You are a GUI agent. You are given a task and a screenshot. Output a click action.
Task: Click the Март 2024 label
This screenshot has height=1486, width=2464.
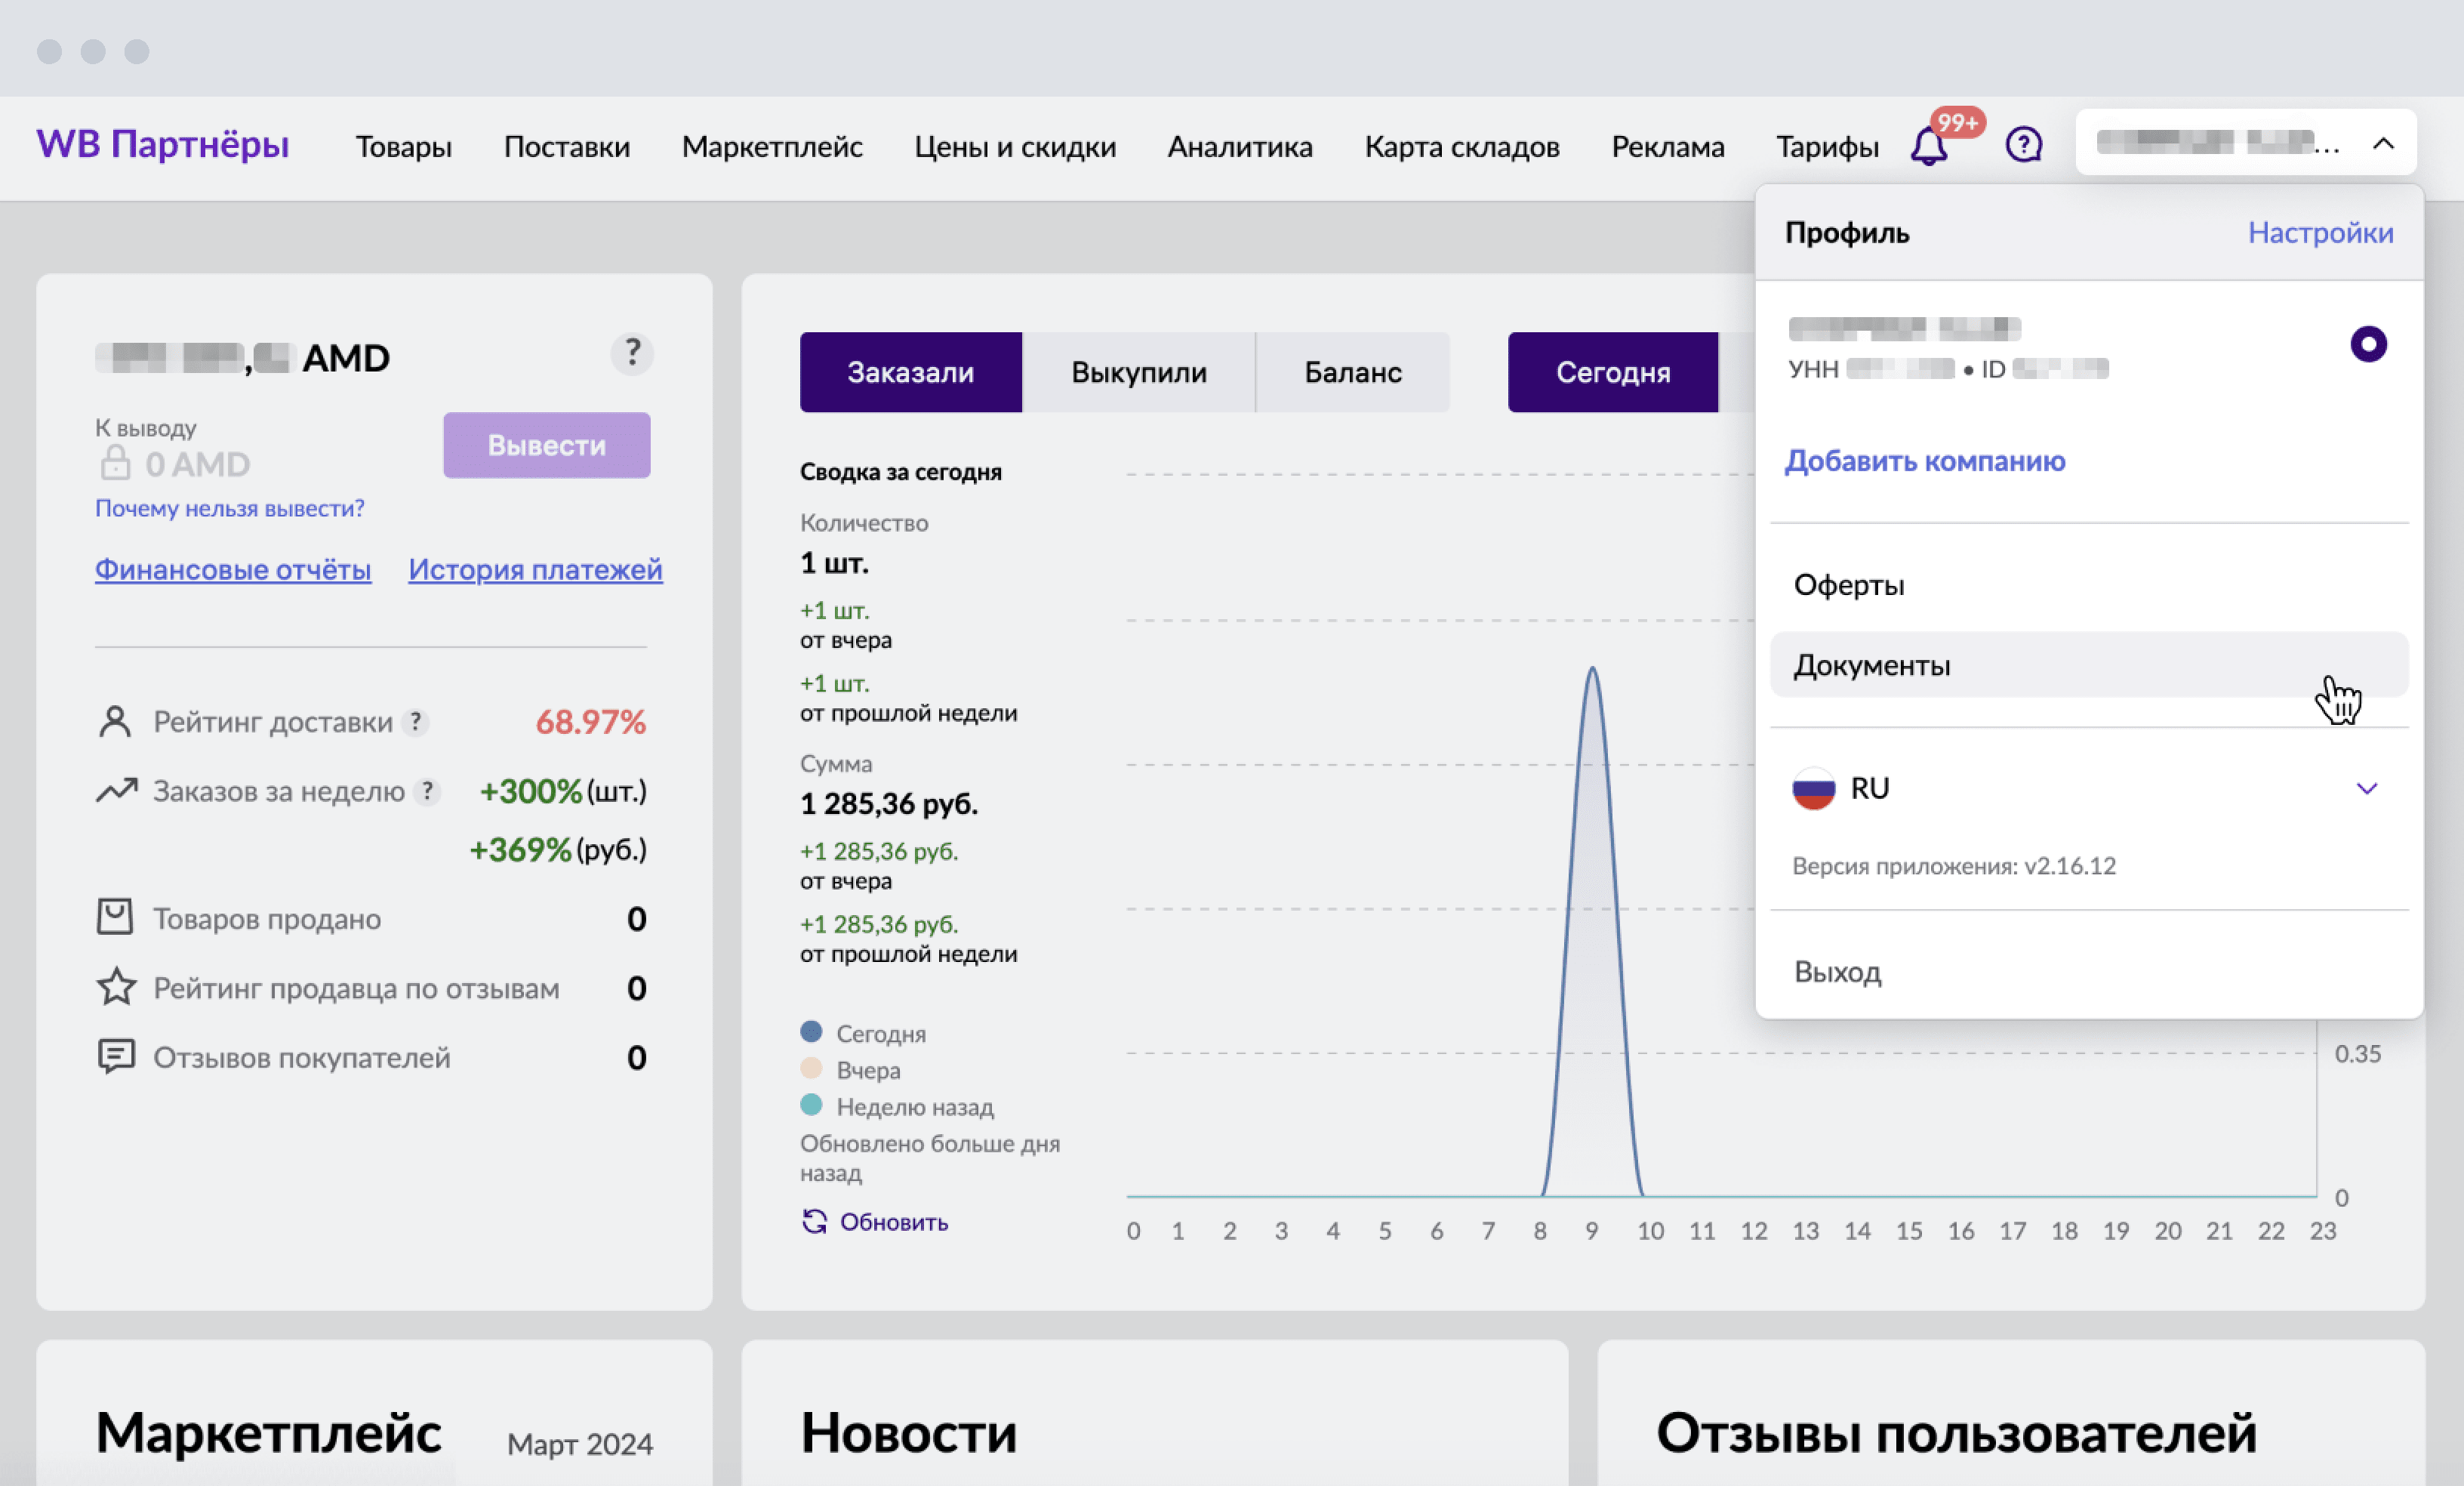[x=580, y=1444]
